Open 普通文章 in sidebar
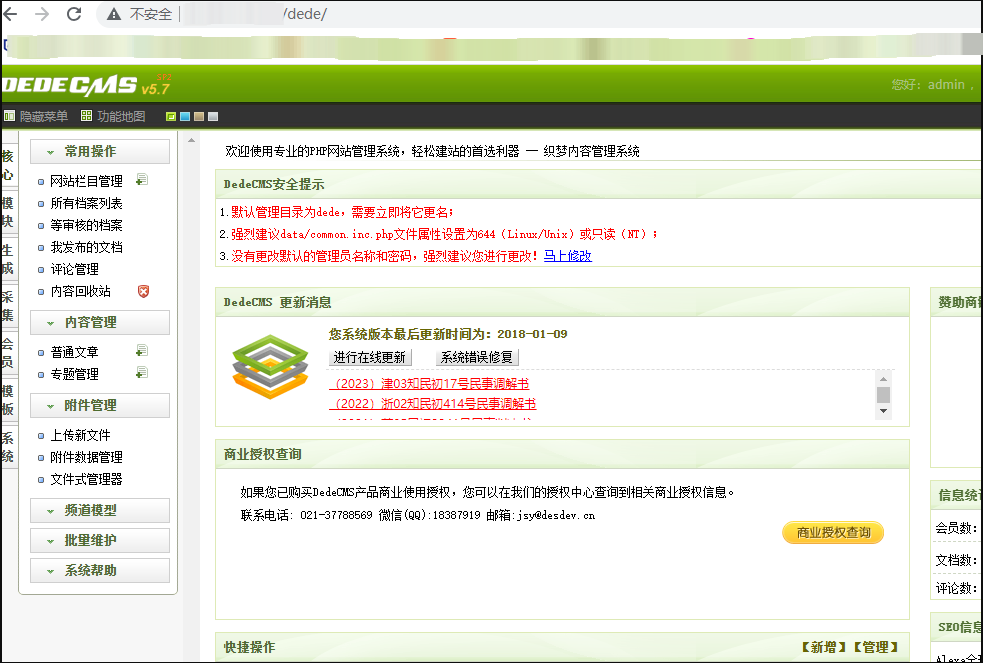Image resolution: width=983 pixels, height=663 pixels. [x=75, y=352]
